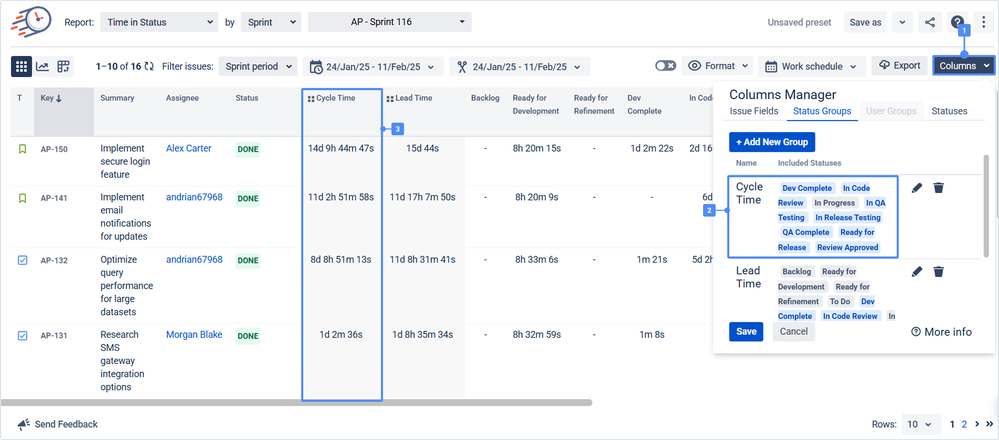Image resolution: width=999 pixels, height=440 pixels.
Task: Delete the Lead Time group via trash icon
Action: click(938, 272)
